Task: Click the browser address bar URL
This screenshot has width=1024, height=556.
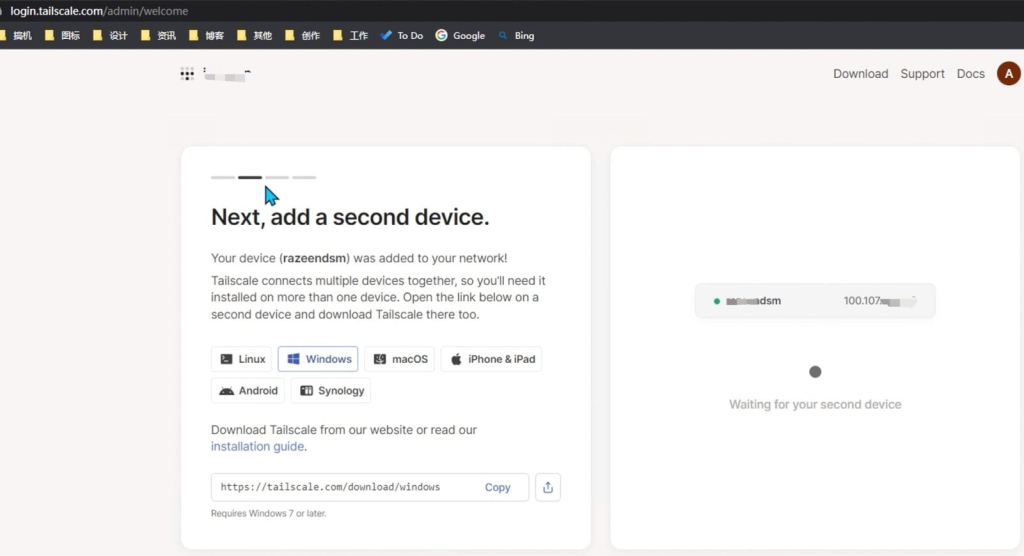Action: tap(99, 11)
